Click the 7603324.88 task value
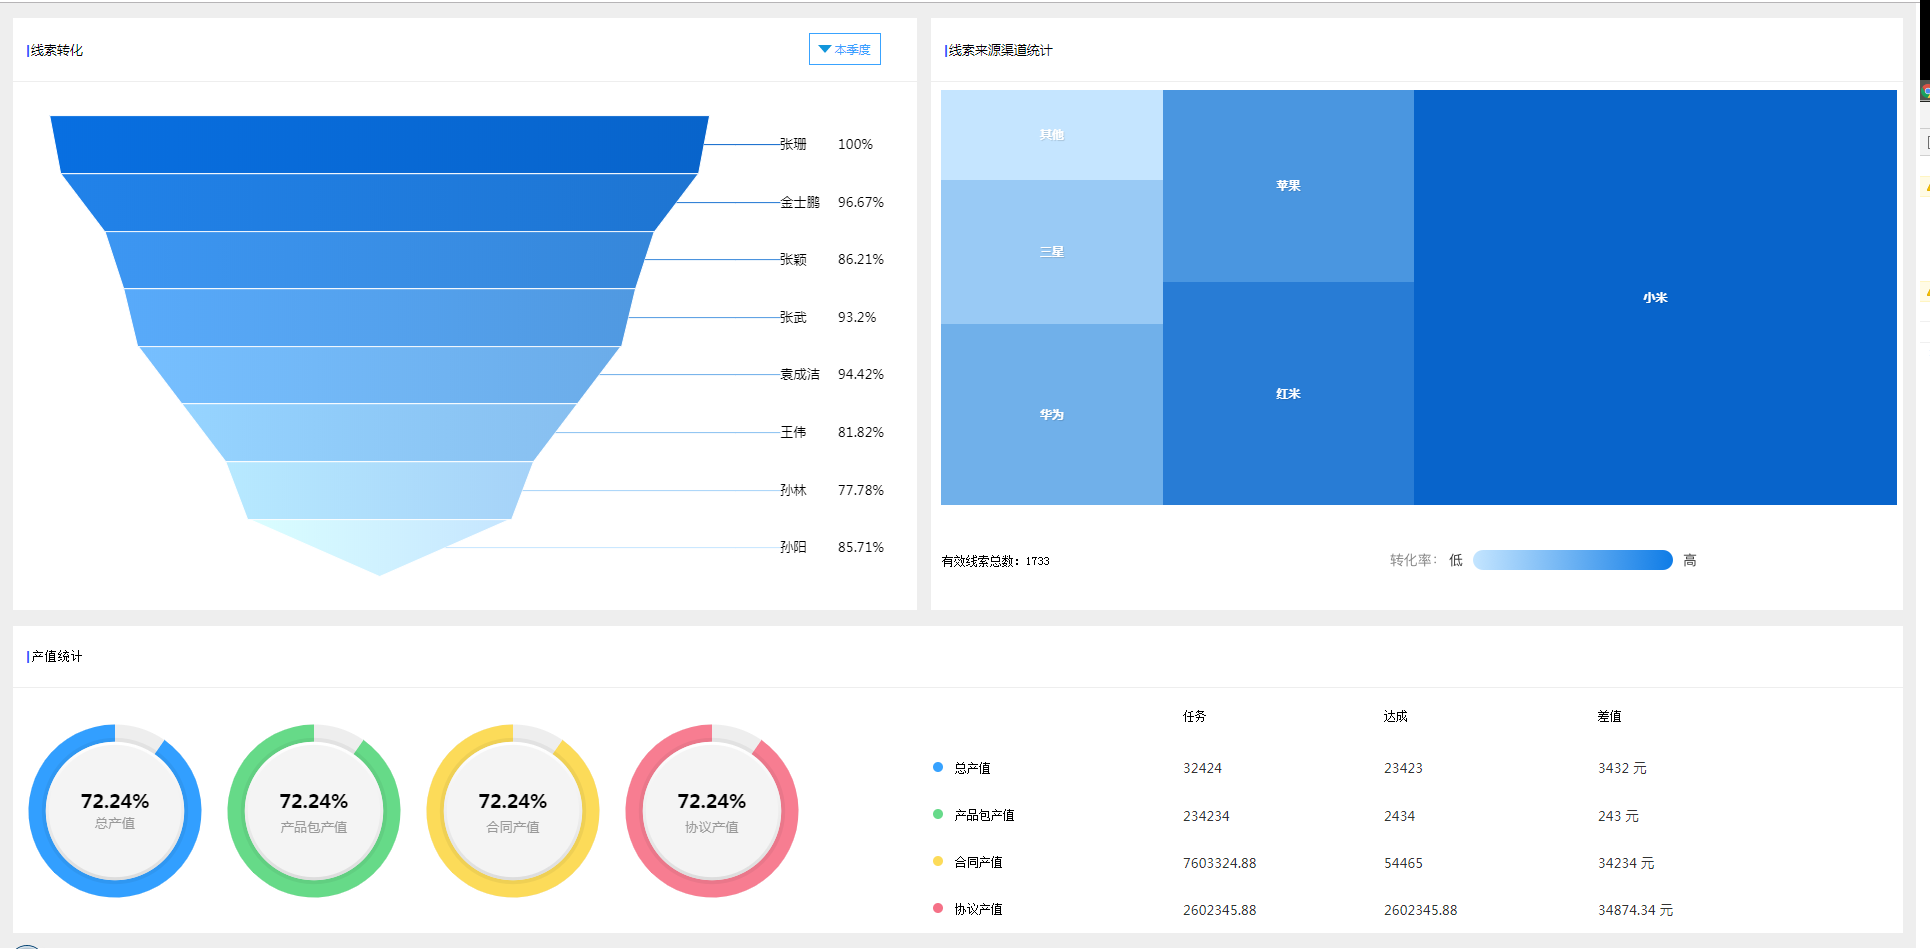The image size is (1930, 949). pos(1219,863)
